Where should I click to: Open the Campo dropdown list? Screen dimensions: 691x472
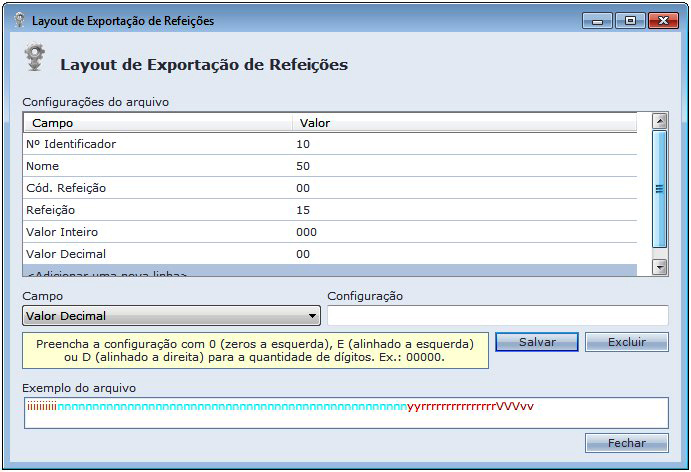(313, 316)
